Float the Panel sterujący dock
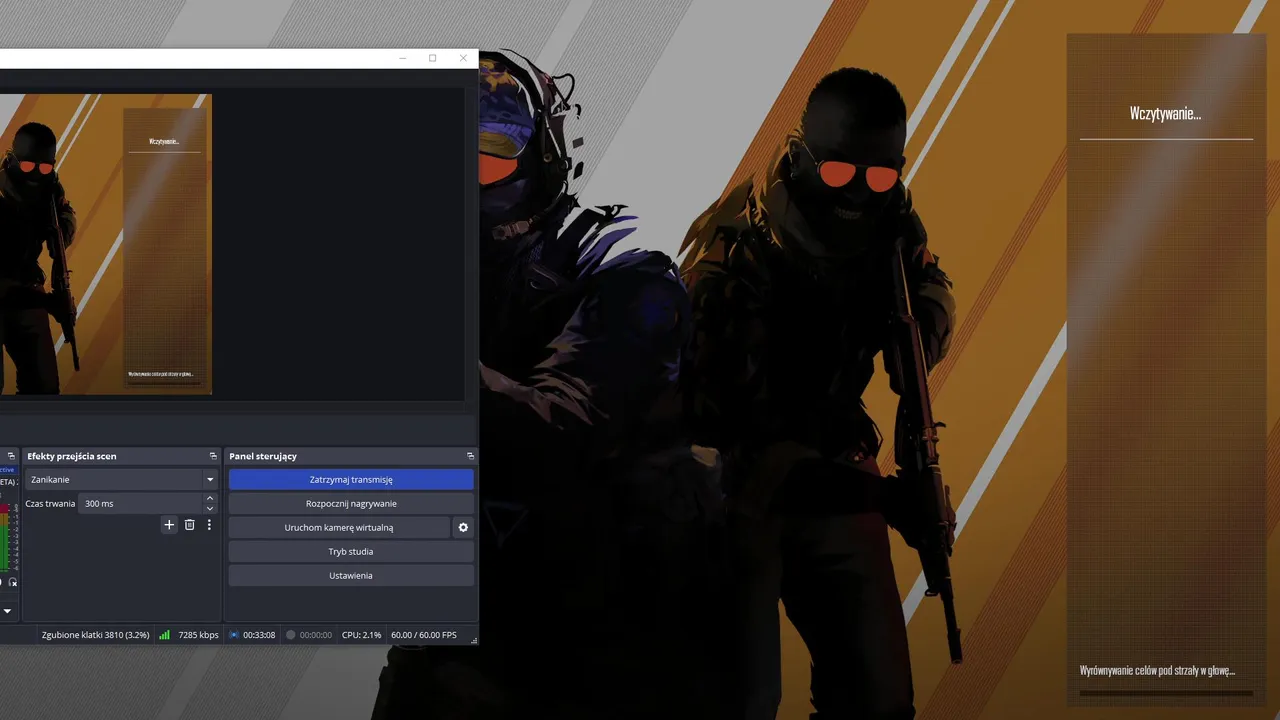 pyautogui.click(x=470, y=456)
